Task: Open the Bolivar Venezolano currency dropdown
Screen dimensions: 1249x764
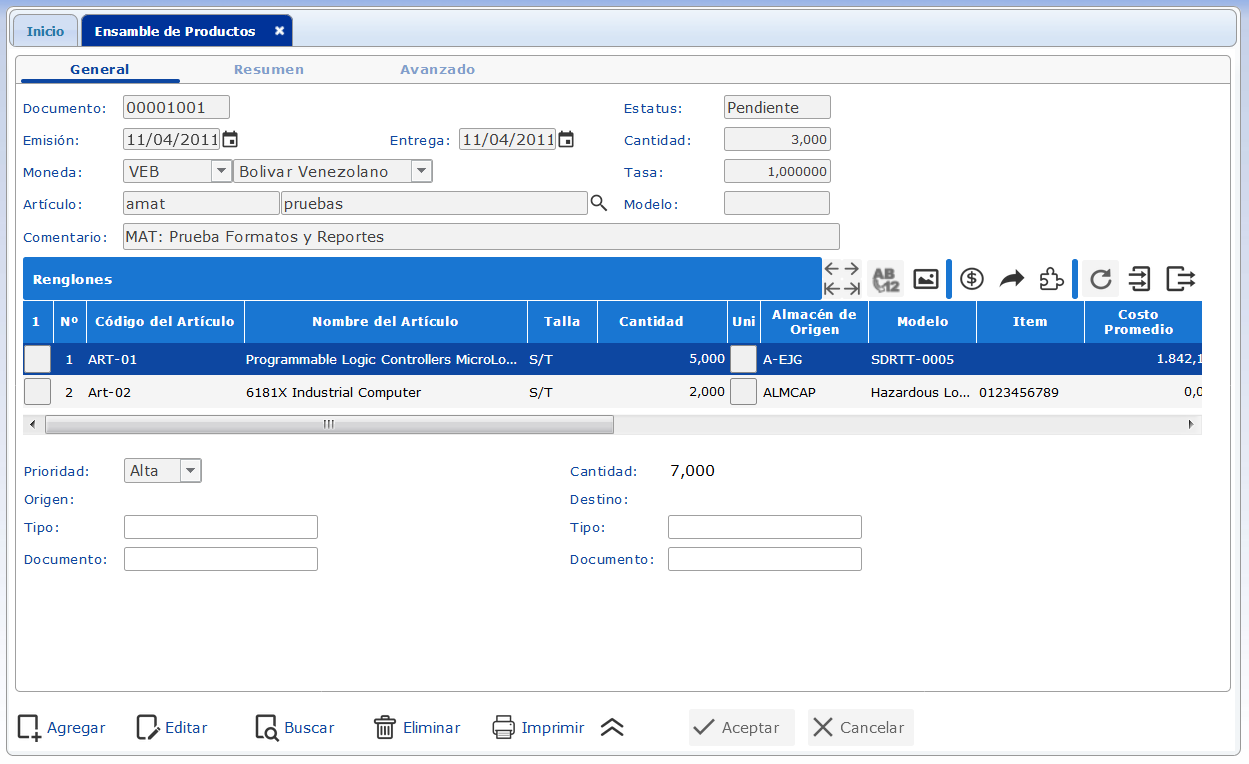Action: tap(422, 171)
